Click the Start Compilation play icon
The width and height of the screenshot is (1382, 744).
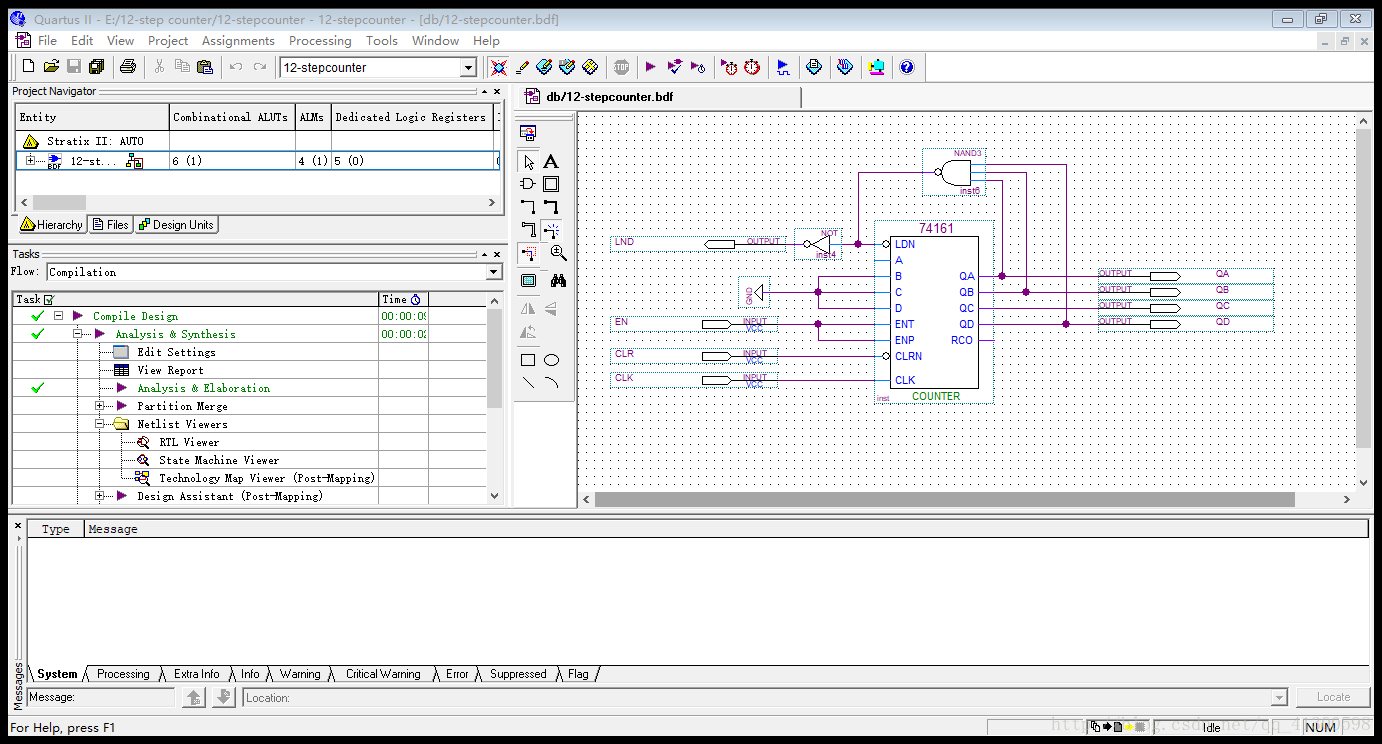tap(650, 67)
